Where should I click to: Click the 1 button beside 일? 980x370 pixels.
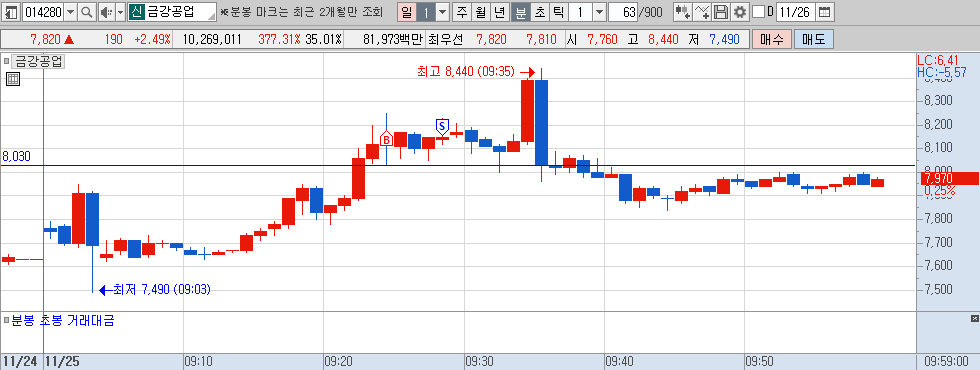[426, 11]
